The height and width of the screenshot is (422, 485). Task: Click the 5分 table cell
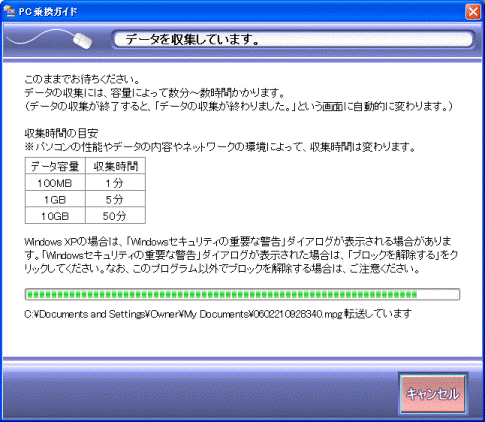pos(115,199)
